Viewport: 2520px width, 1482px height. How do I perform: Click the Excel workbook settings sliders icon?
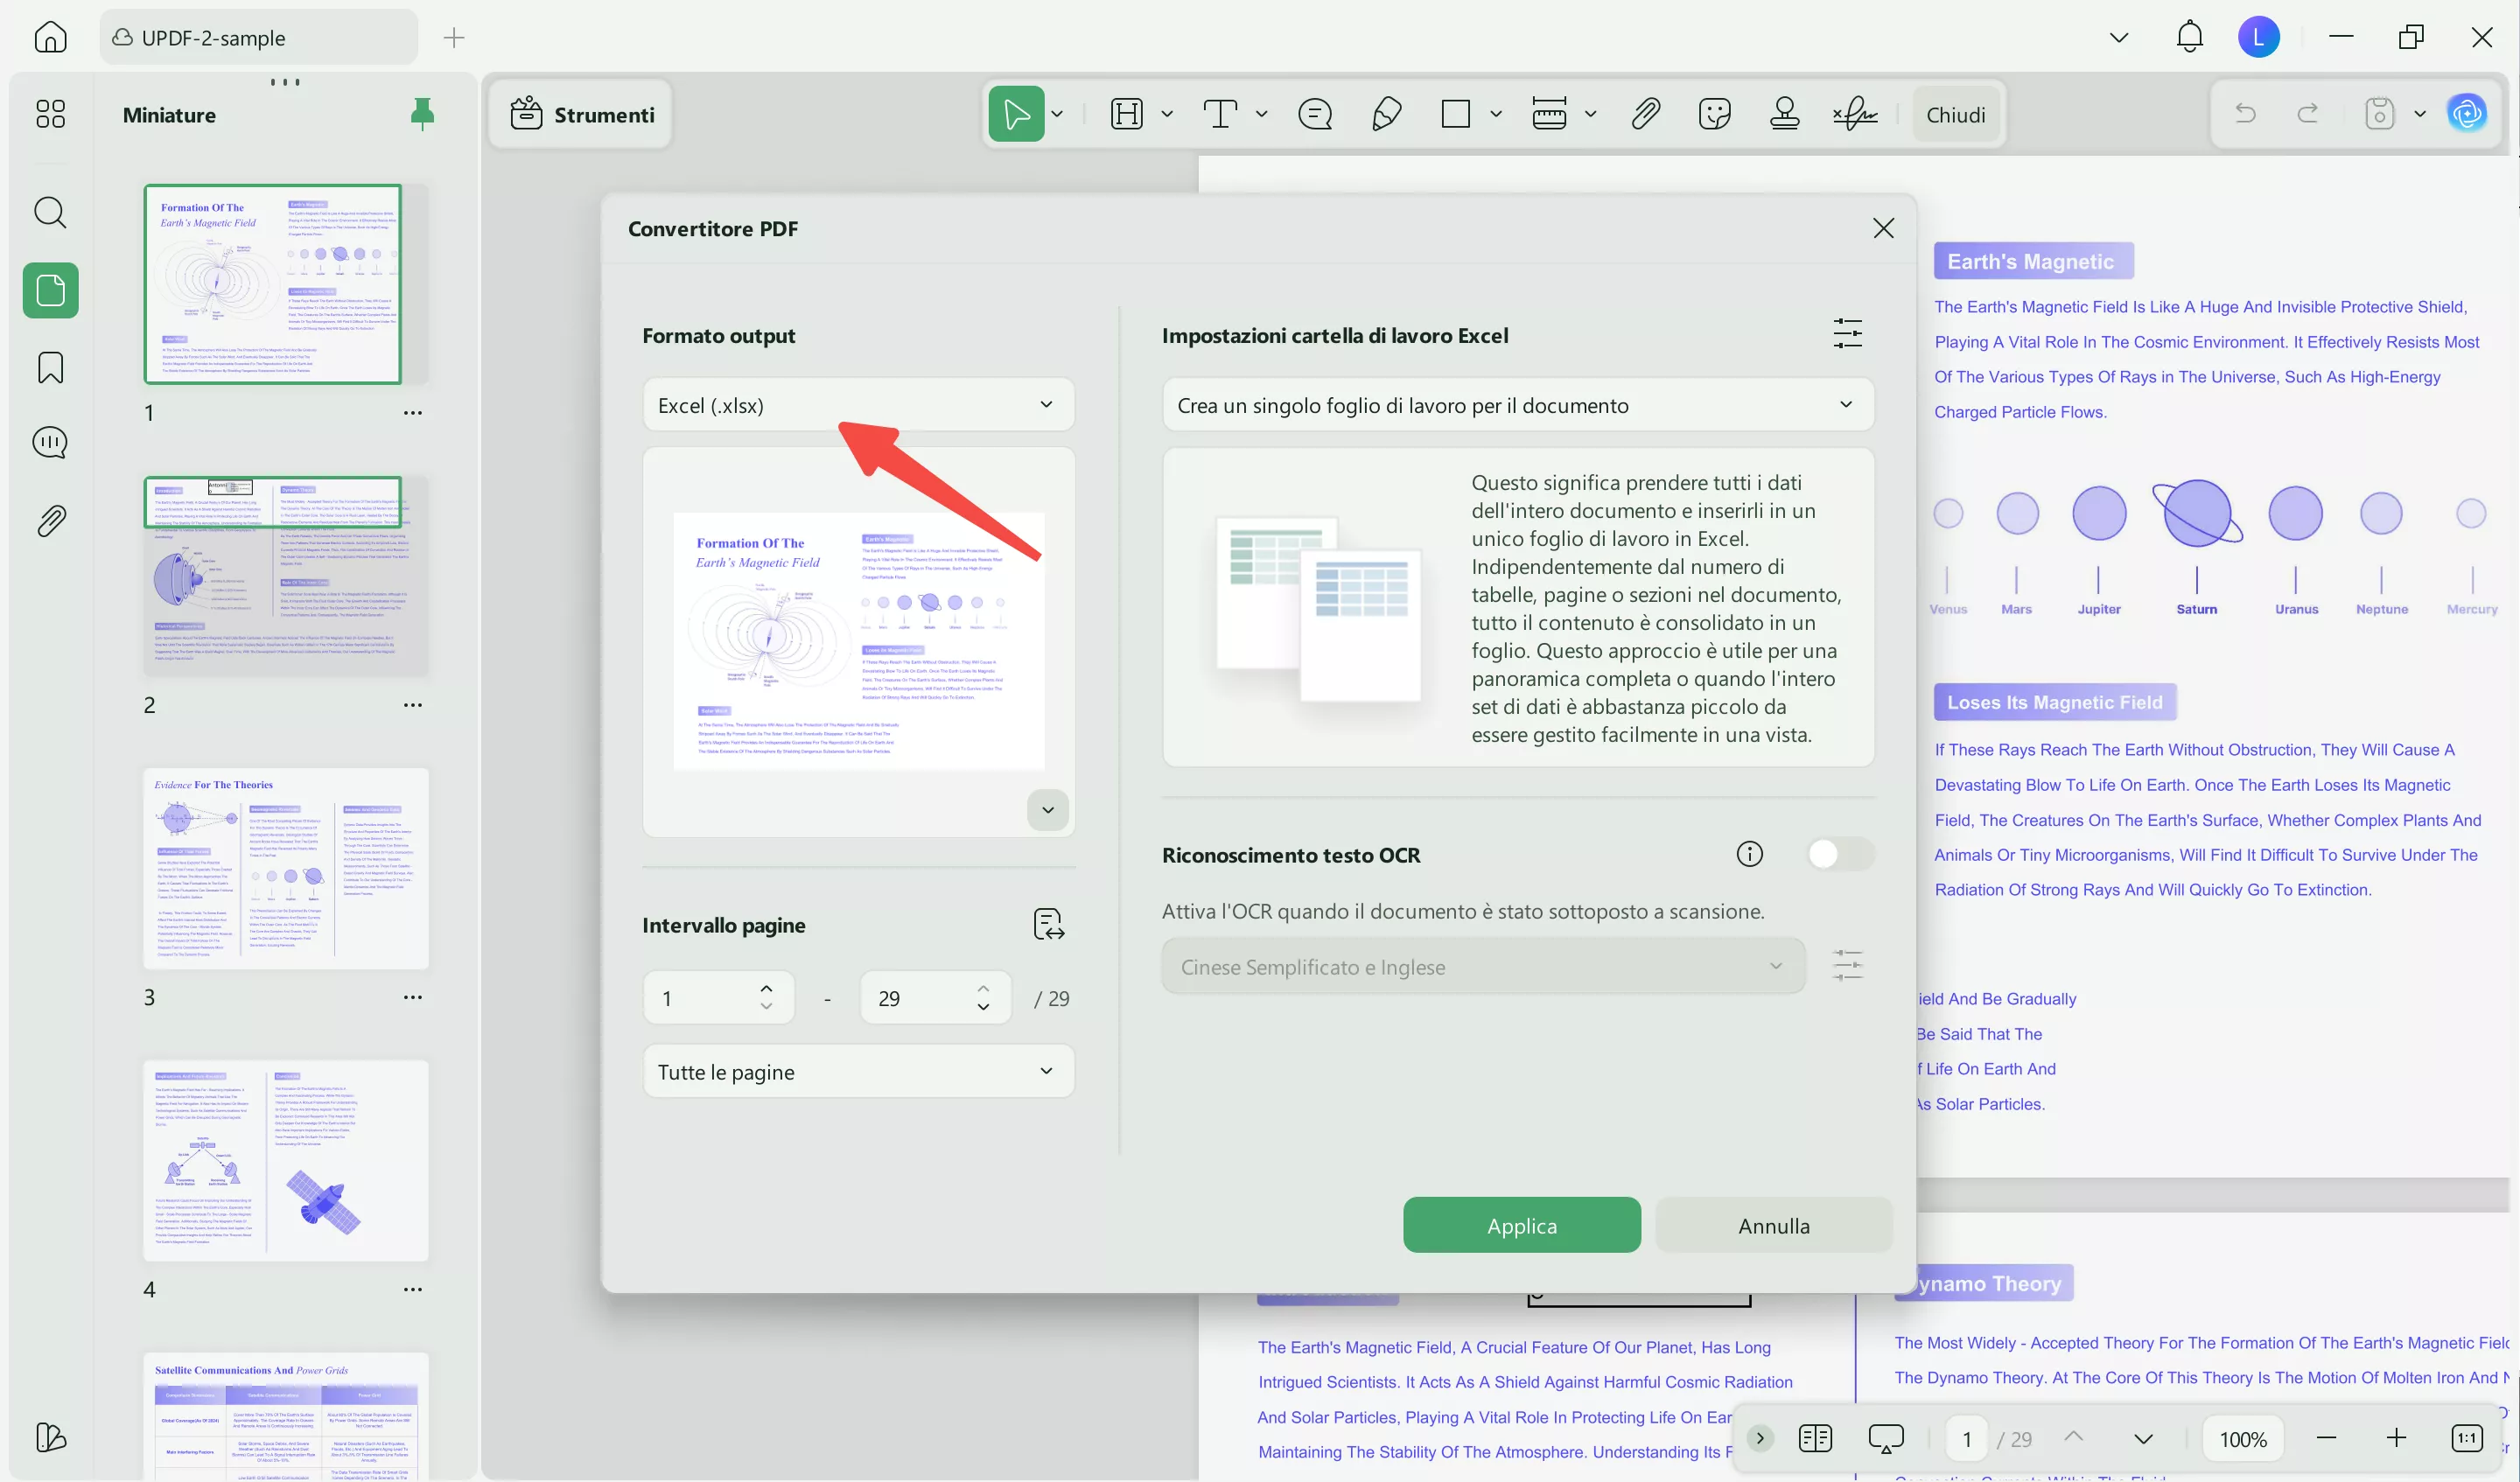[x=1847, y=334]
